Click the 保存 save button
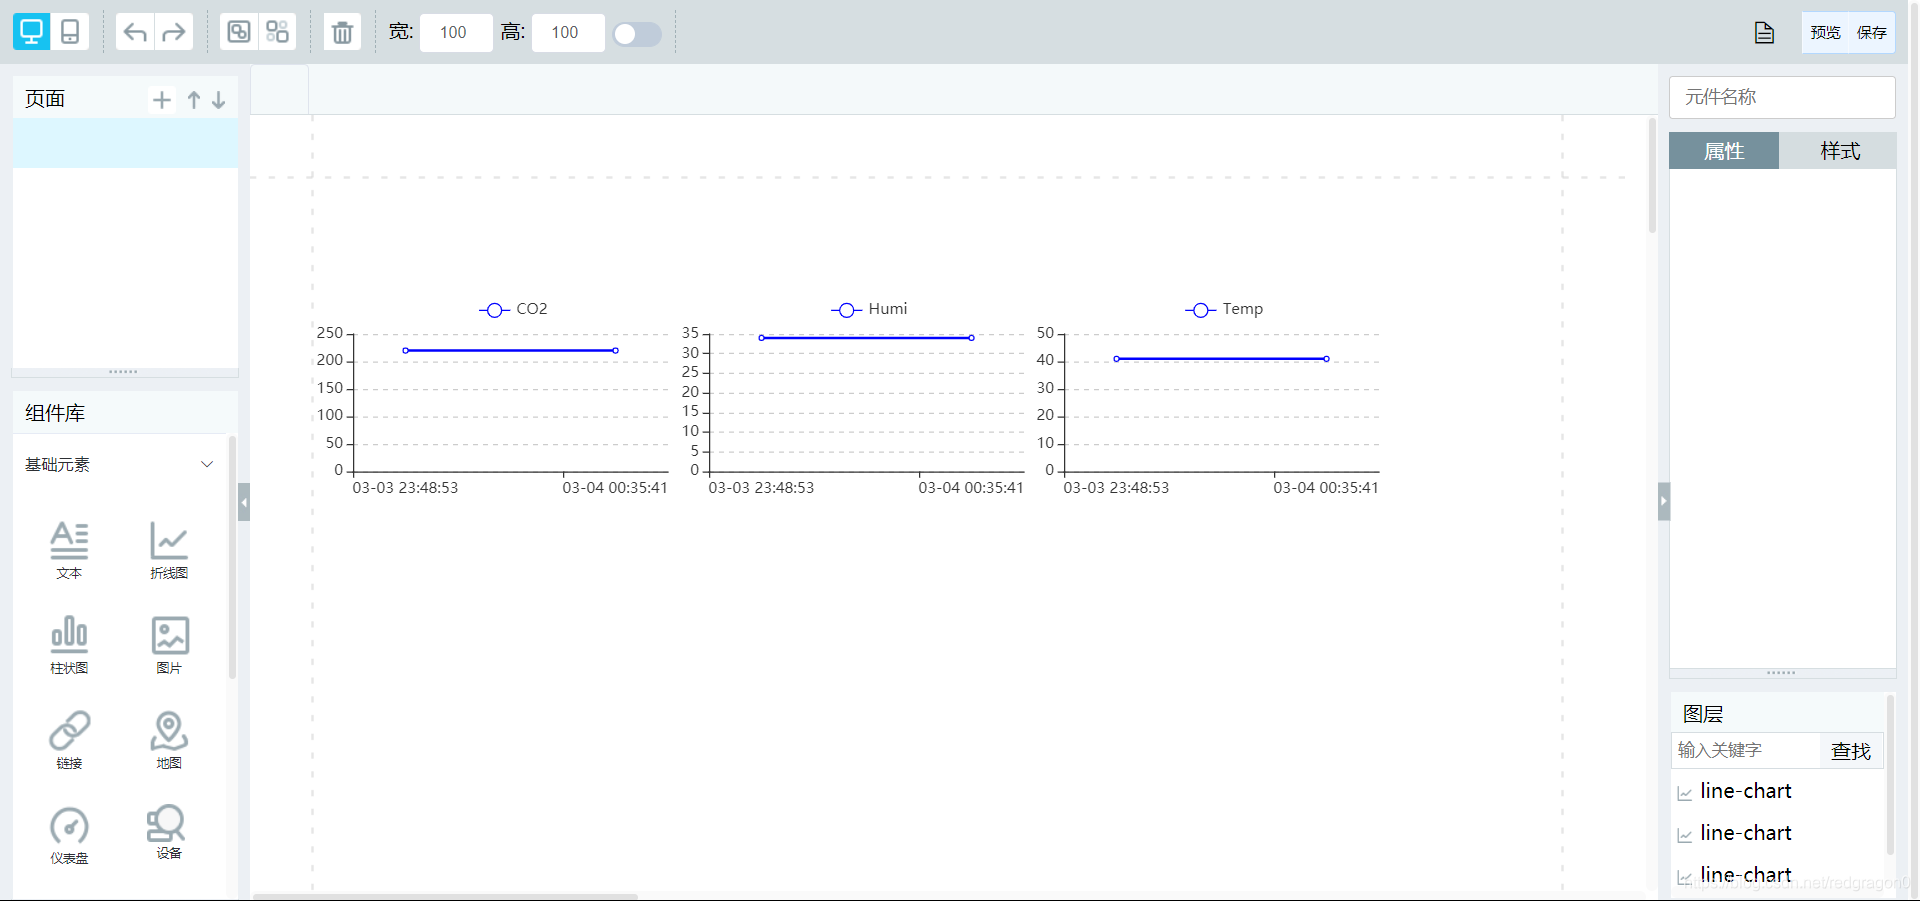Image resolution: width=1920 pixels, height=901 pixels. tap(1871, 33)
